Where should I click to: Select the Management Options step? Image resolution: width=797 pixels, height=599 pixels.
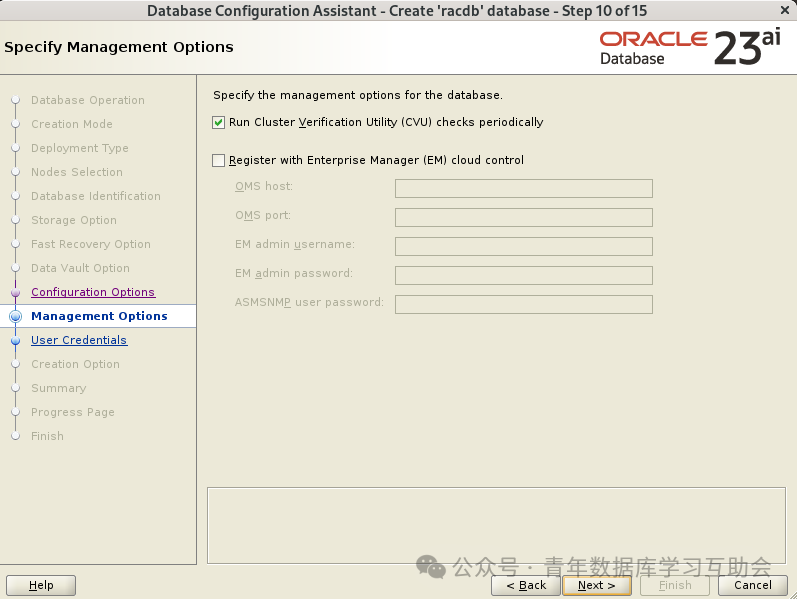(x=99, y=316)
